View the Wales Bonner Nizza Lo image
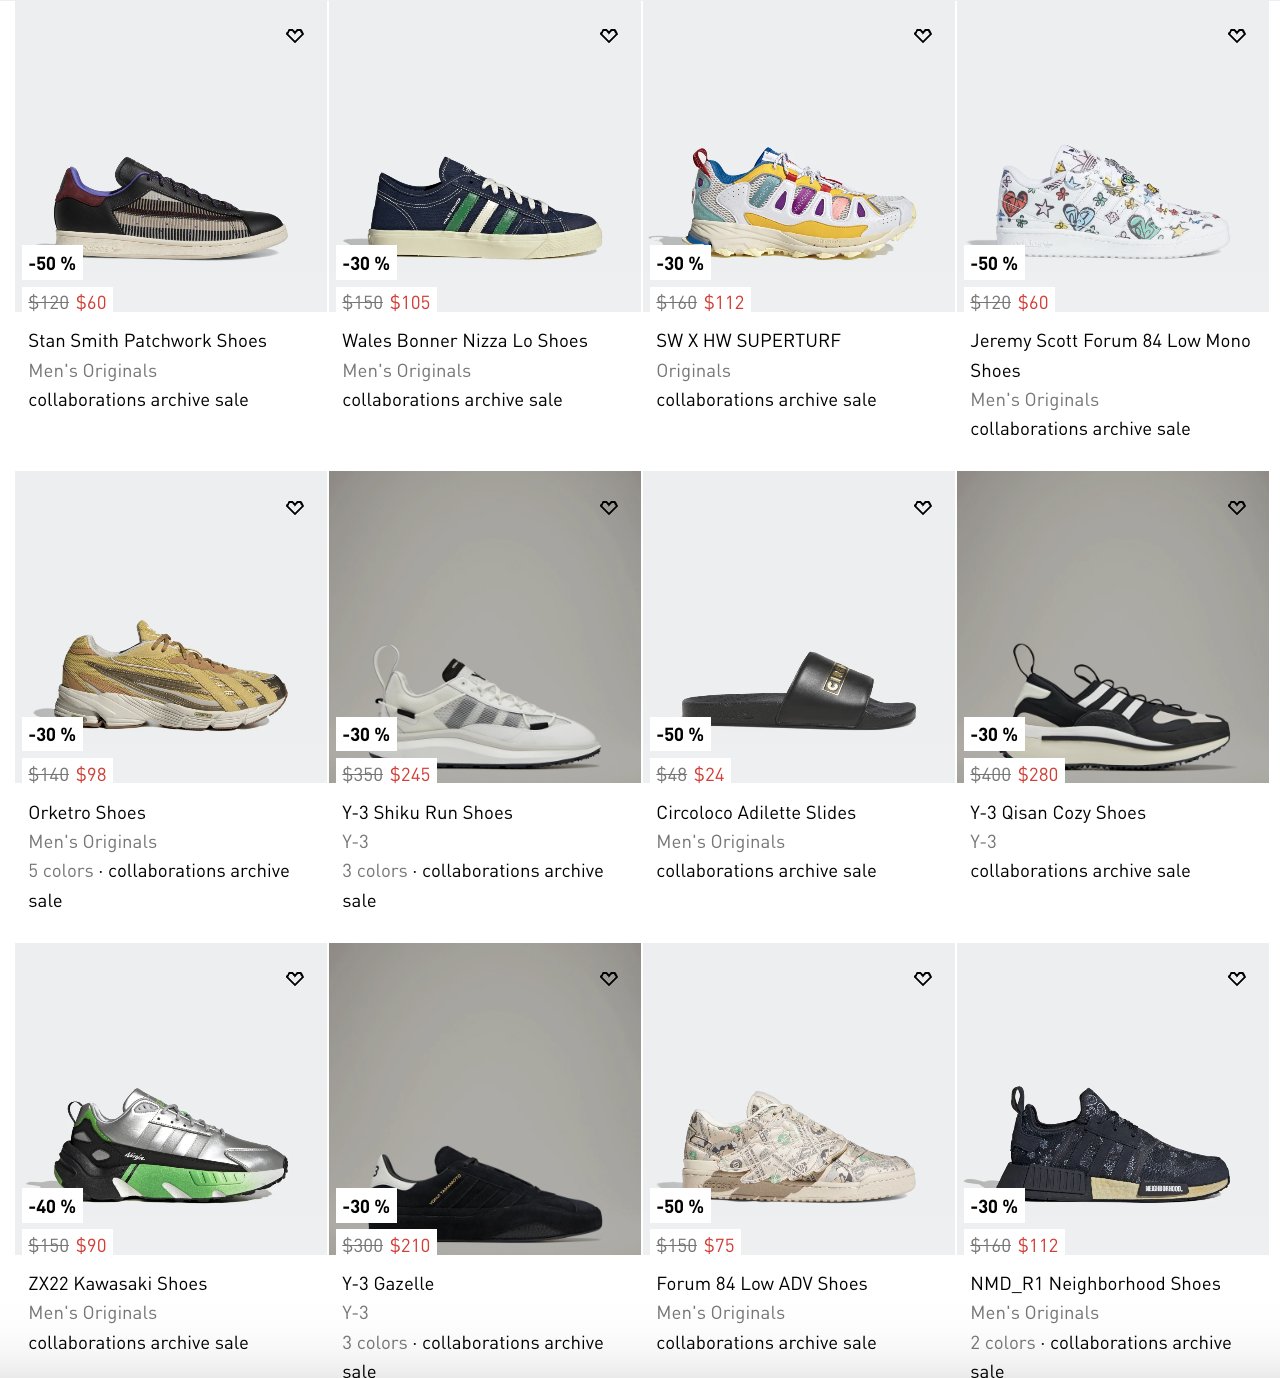 [485, 156]
